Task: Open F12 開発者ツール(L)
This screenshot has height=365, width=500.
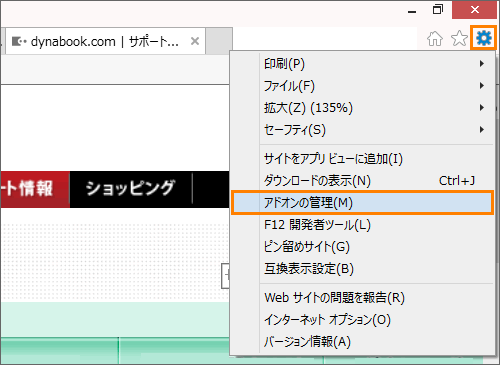Action: point(362,225)
